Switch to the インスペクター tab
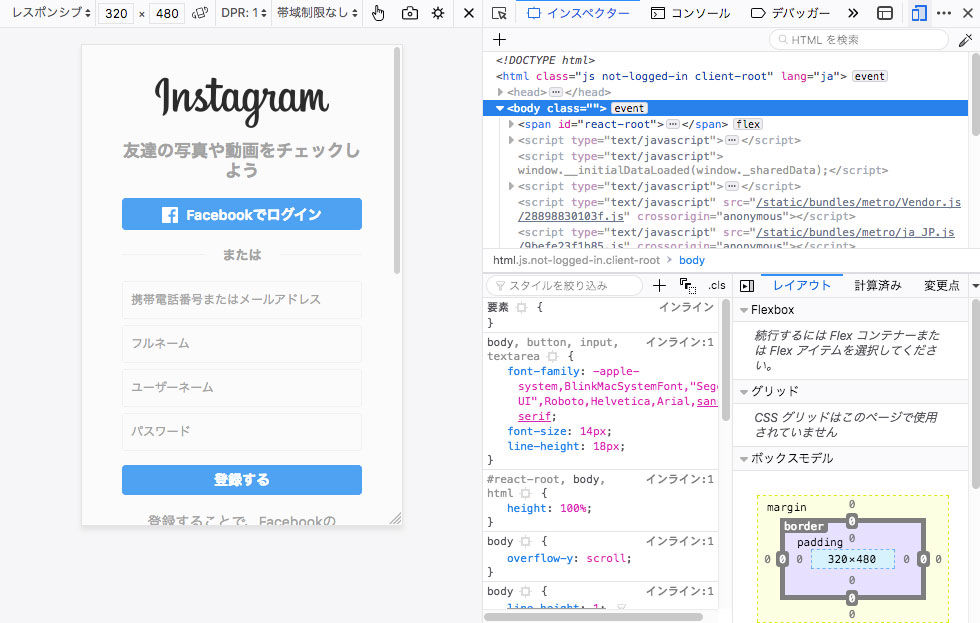The image size is (980, 623). coord(578,13)
